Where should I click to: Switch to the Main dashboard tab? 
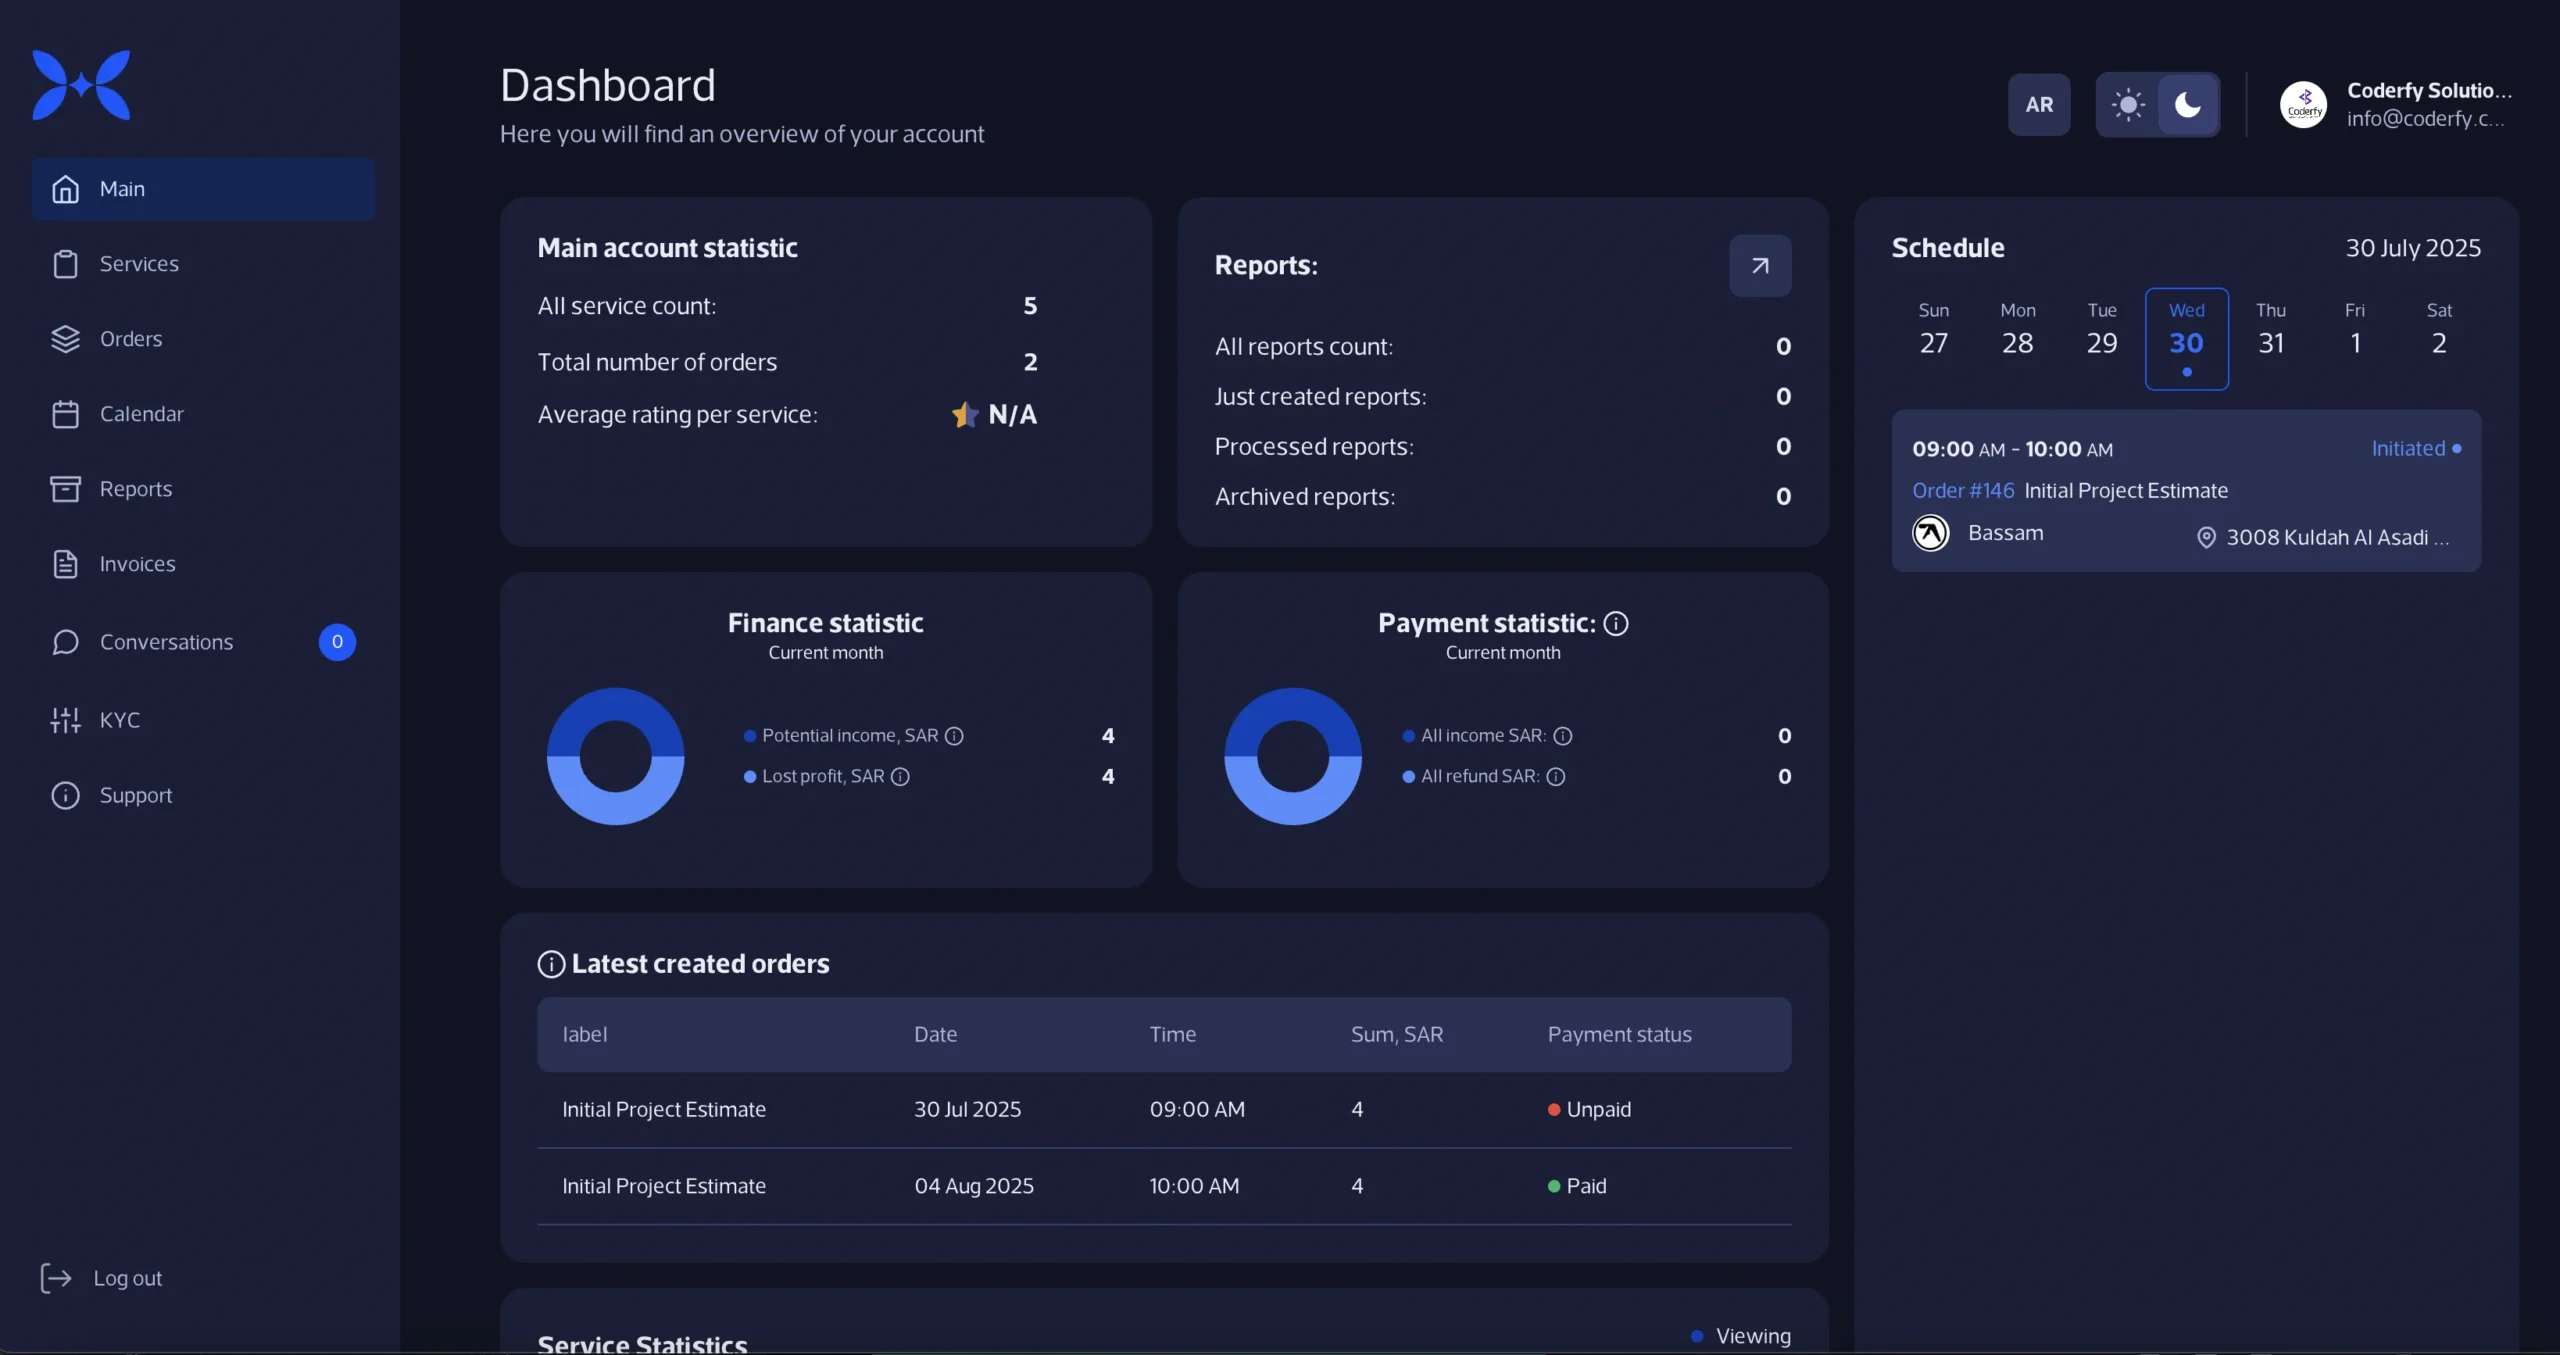[x=120, y=188]
